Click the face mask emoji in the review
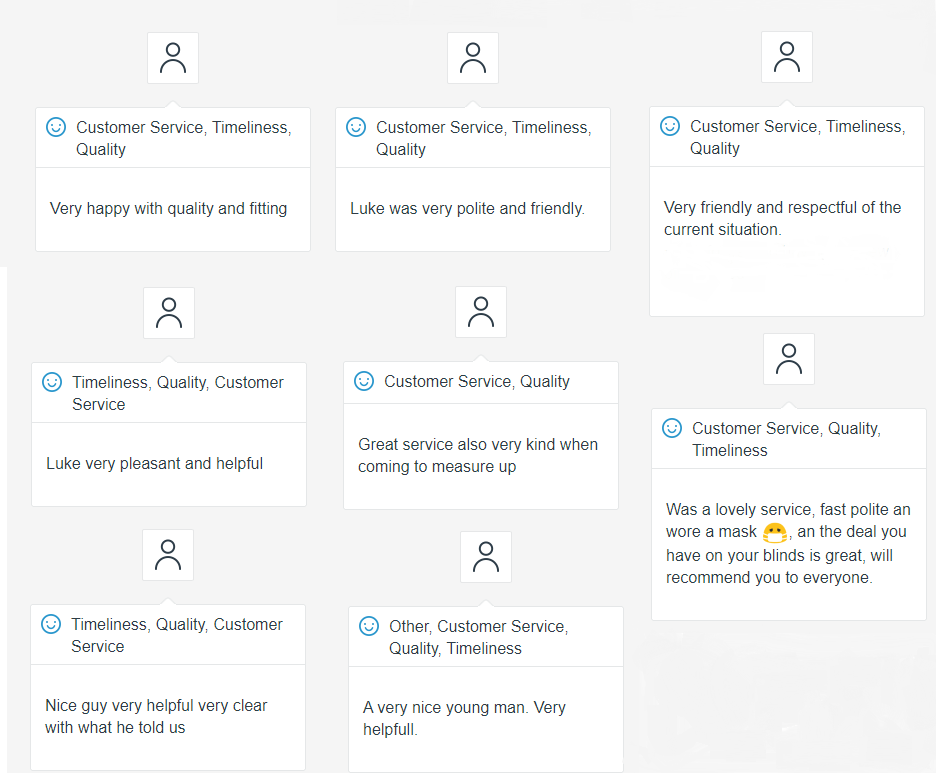Image resolution: width=936 pixels, height=773 pixels. point(774,533)
